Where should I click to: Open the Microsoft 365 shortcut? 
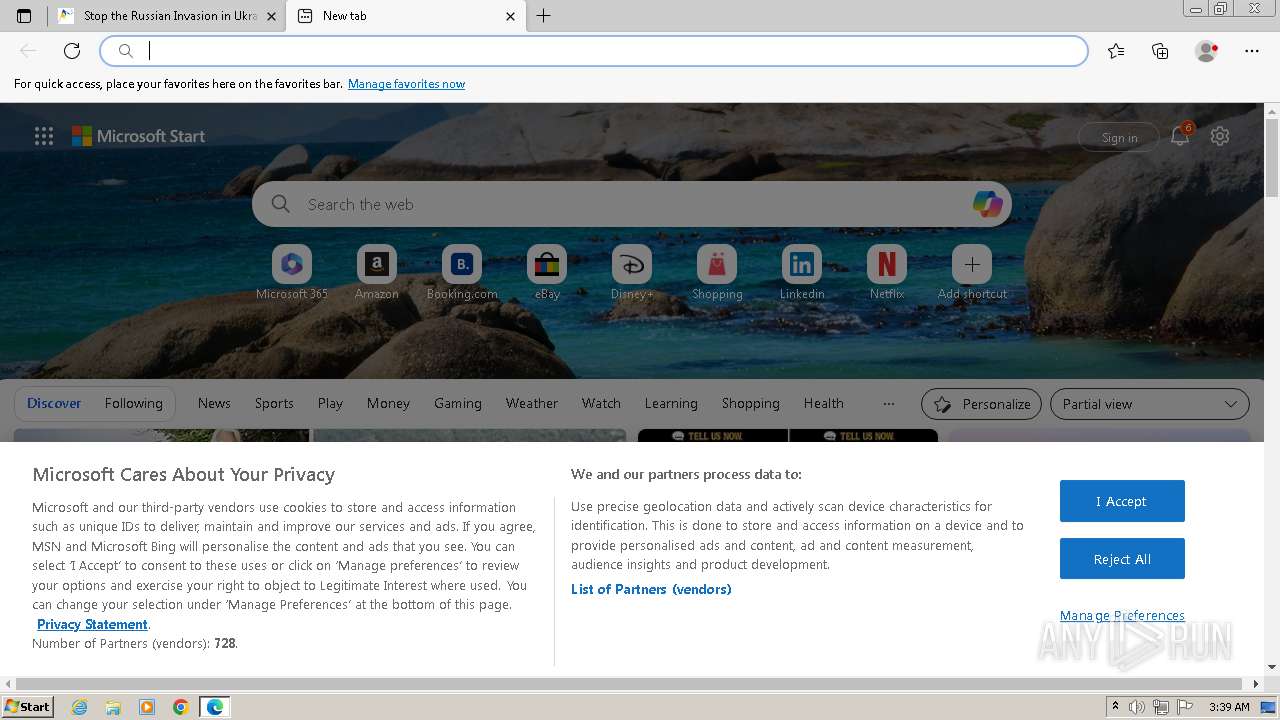point(292,273)
